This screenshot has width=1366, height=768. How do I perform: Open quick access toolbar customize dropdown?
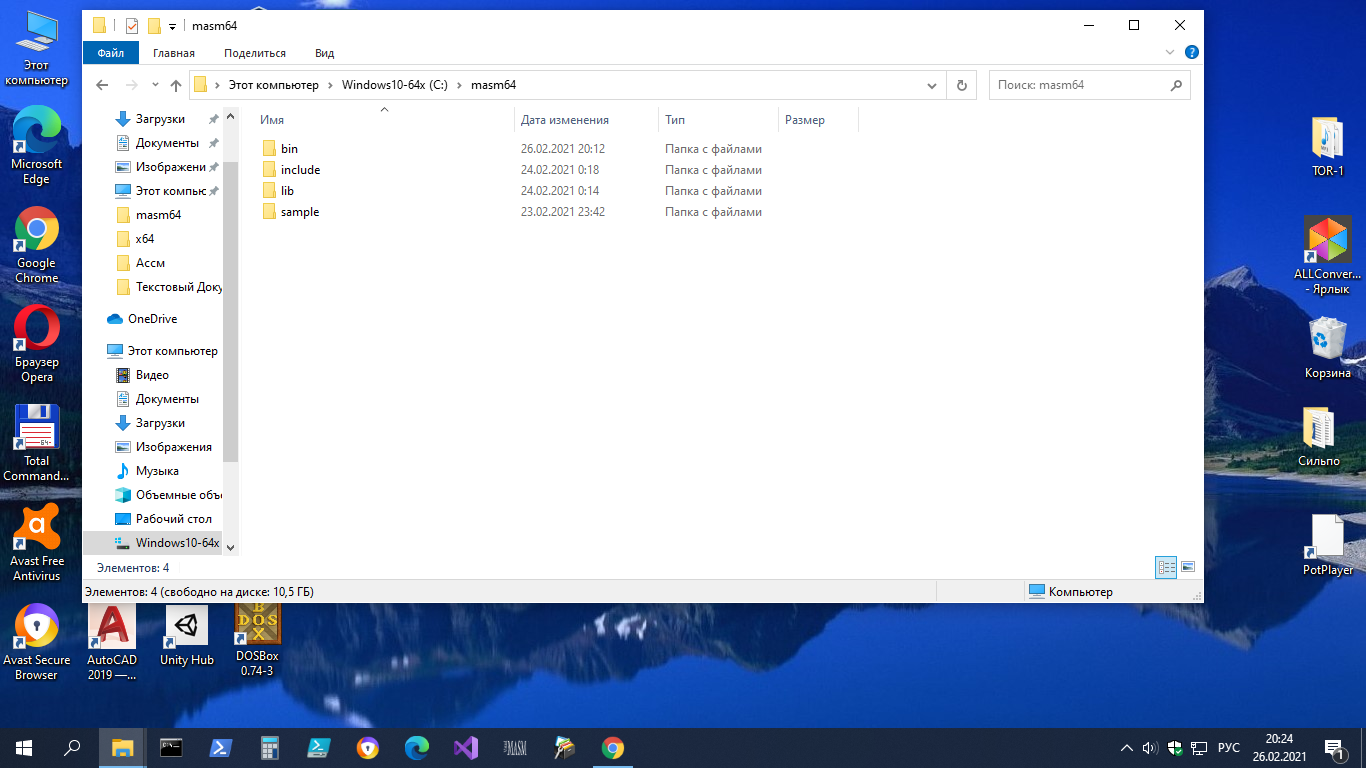173,26
